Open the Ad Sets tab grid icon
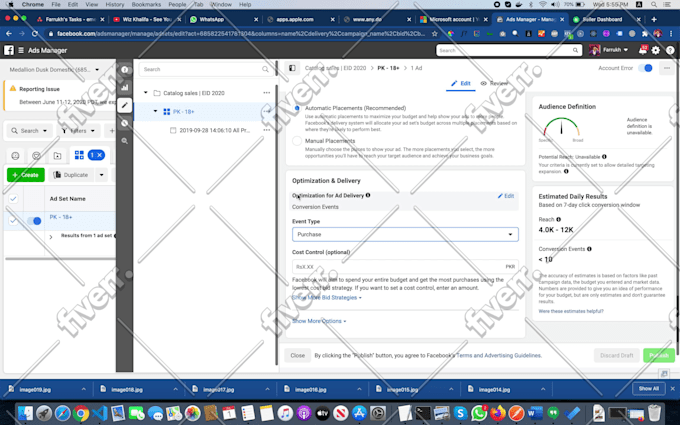 point(79,155)
